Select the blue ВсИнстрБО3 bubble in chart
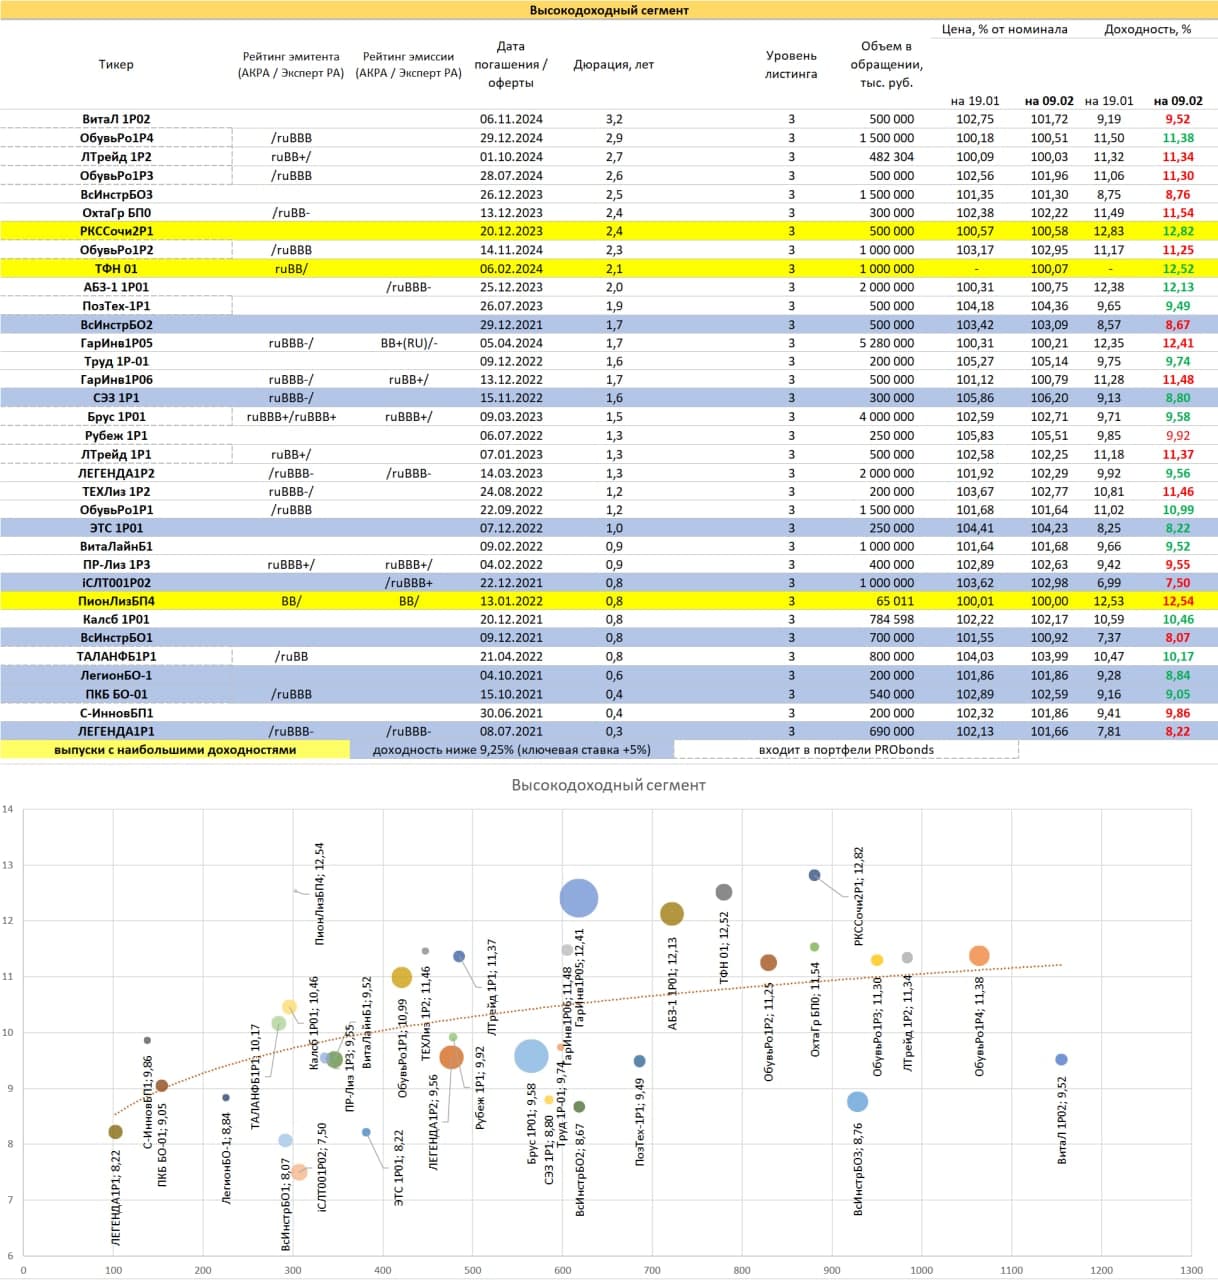This screenshot has width=1218, height=1280. click(857, 1101)
